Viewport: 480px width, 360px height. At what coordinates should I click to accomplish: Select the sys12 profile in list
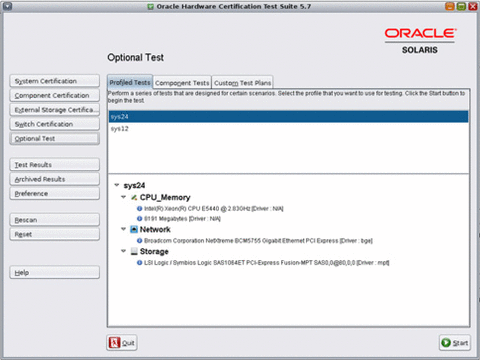288,129
